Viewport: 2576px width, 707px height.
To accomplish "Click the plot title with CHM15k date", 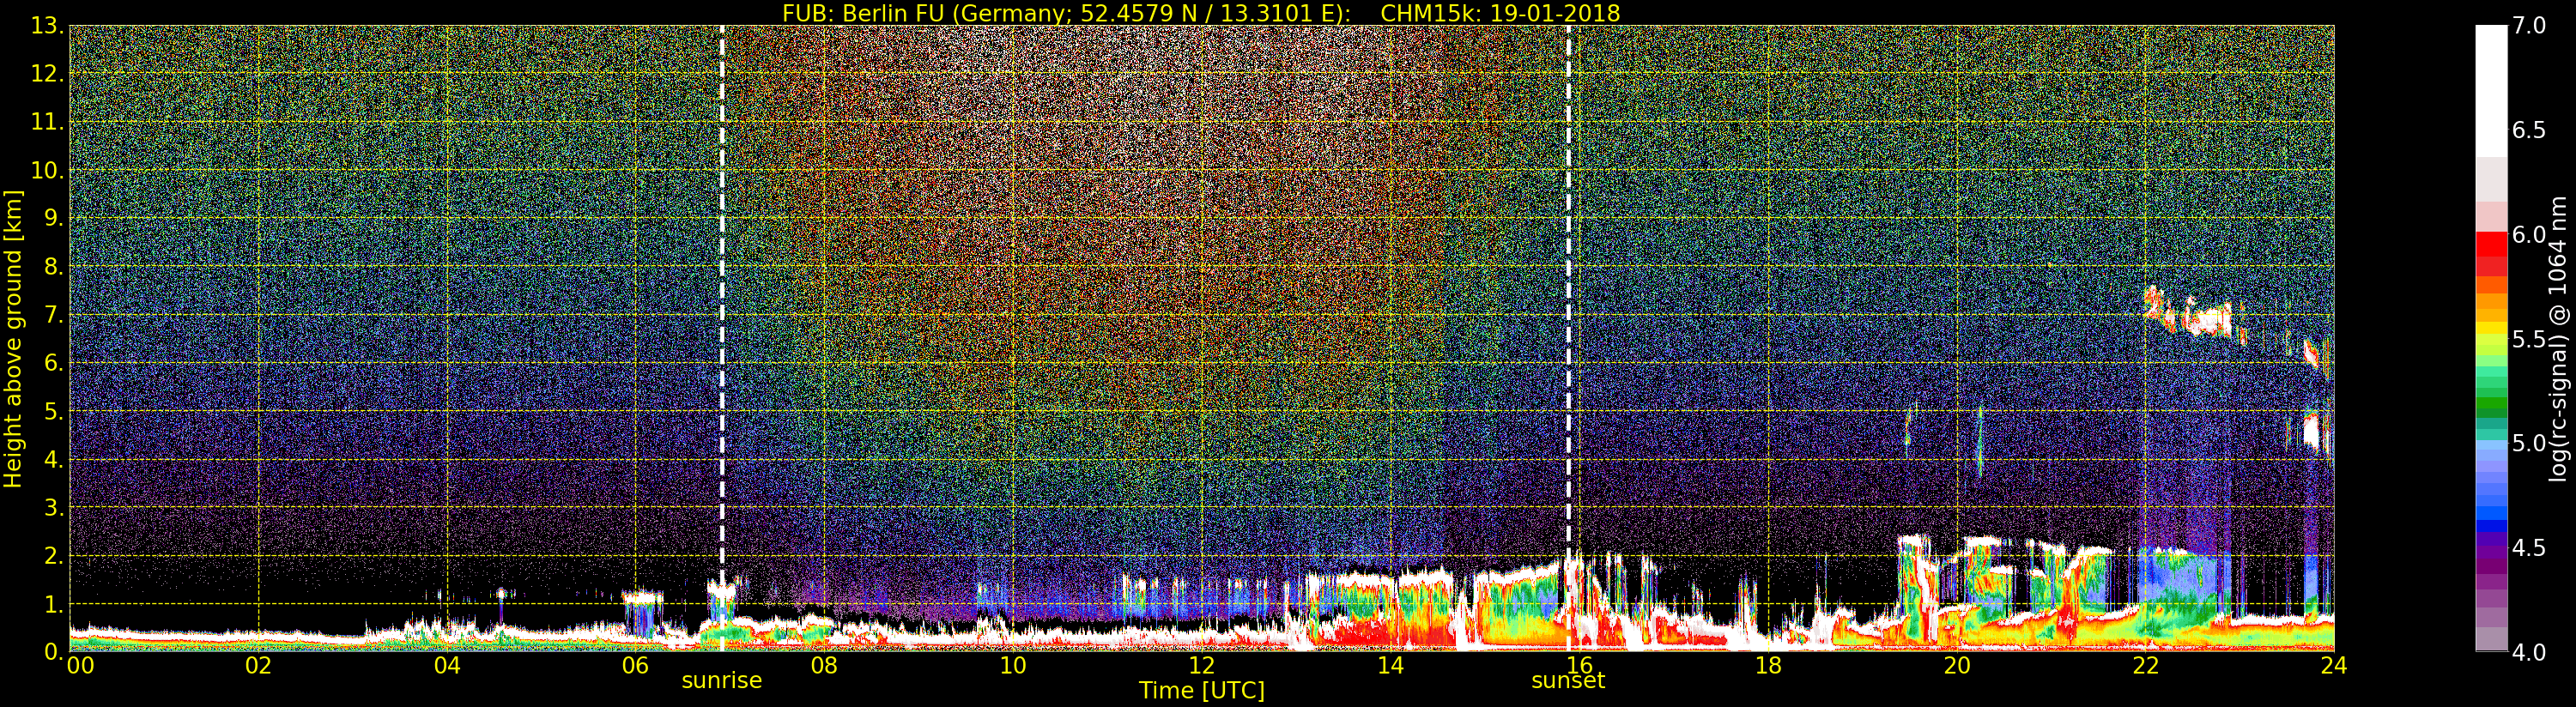I will [x=1200, y=13].
